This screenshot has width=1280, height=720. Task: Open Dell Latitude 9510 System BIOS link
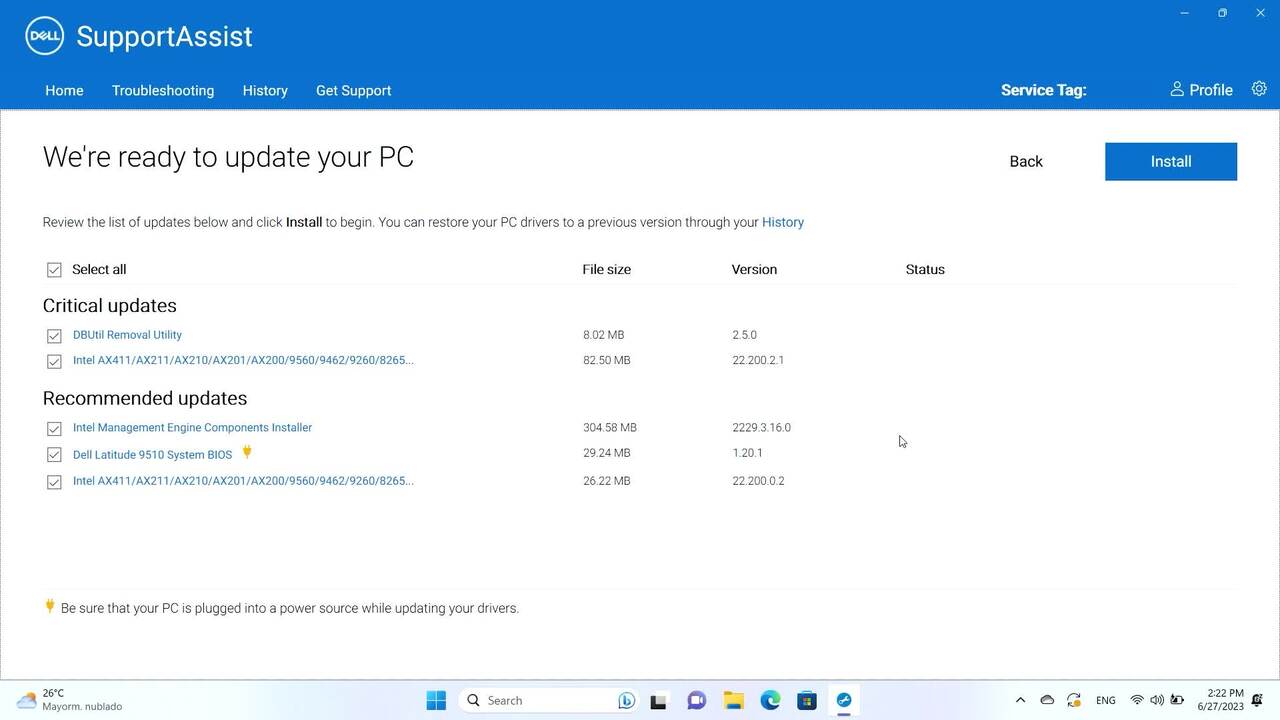pos(152,454)
